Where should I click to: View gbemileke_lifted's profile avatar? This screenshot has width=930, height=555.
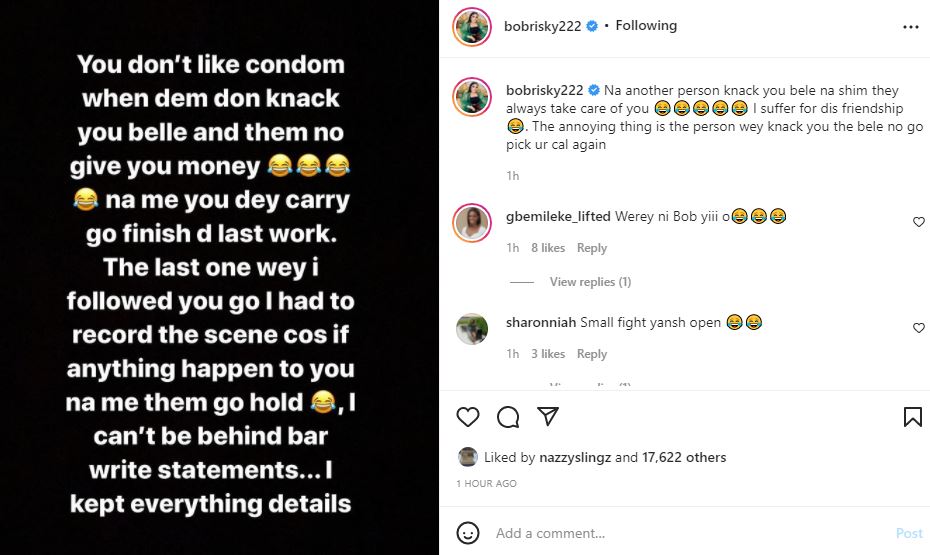pos(471,223)
